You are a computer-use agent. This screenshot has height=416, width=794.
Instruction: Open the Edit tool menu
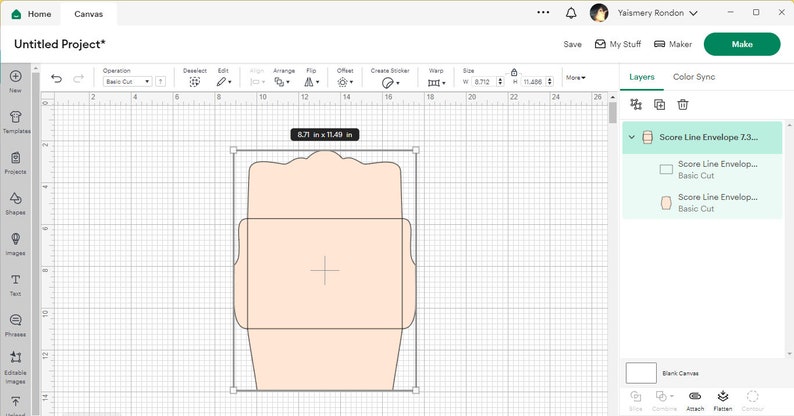(x=223, y=81)
